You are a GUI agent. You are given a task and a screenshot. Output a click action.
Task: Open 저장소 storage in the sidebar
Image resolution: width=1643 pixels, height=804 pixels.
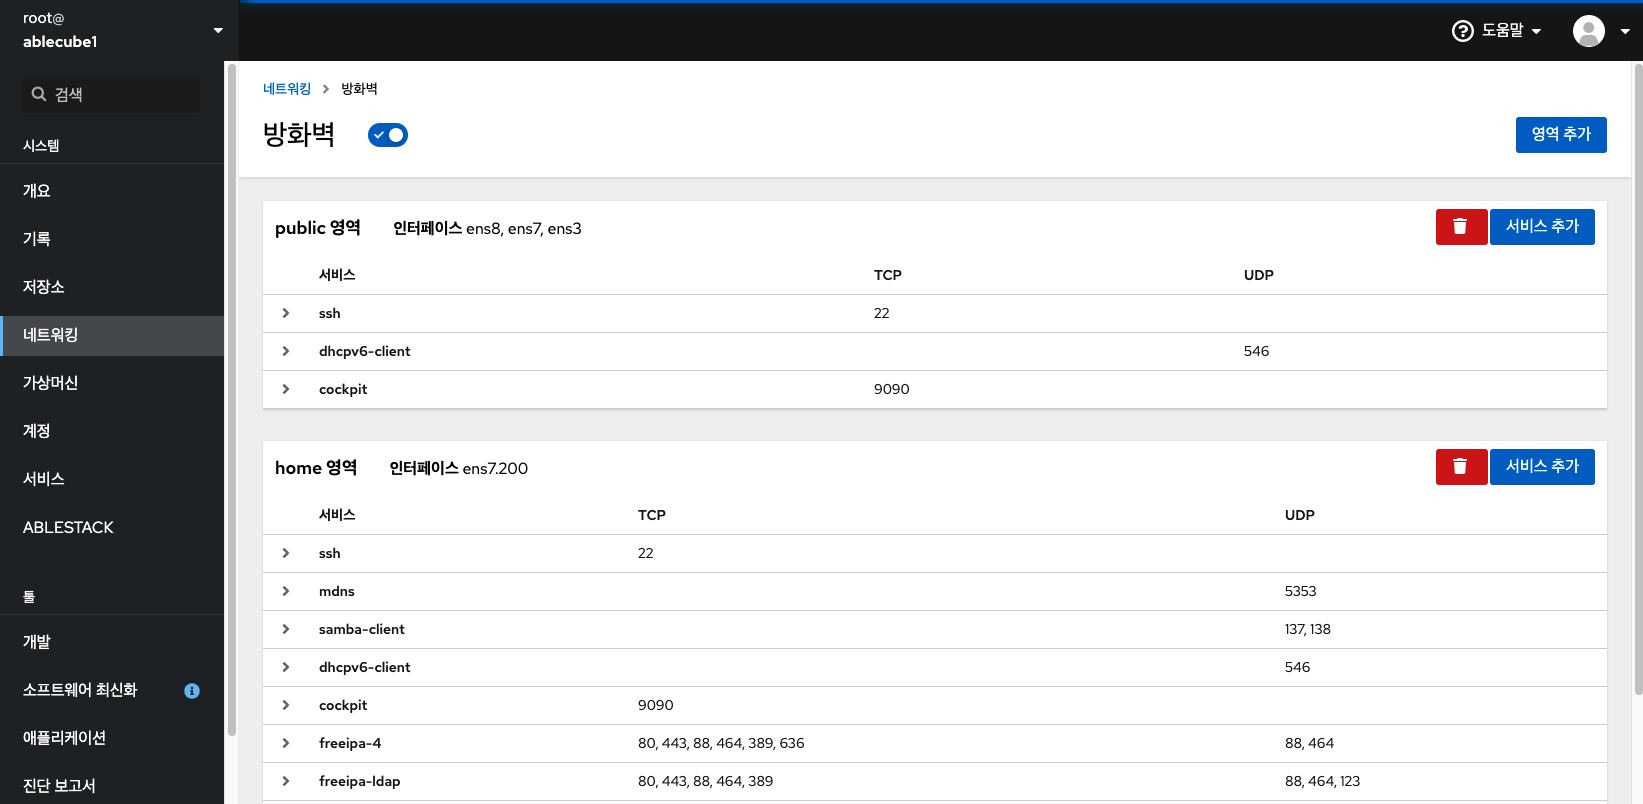pyautogui.click(x=112, y=287)
